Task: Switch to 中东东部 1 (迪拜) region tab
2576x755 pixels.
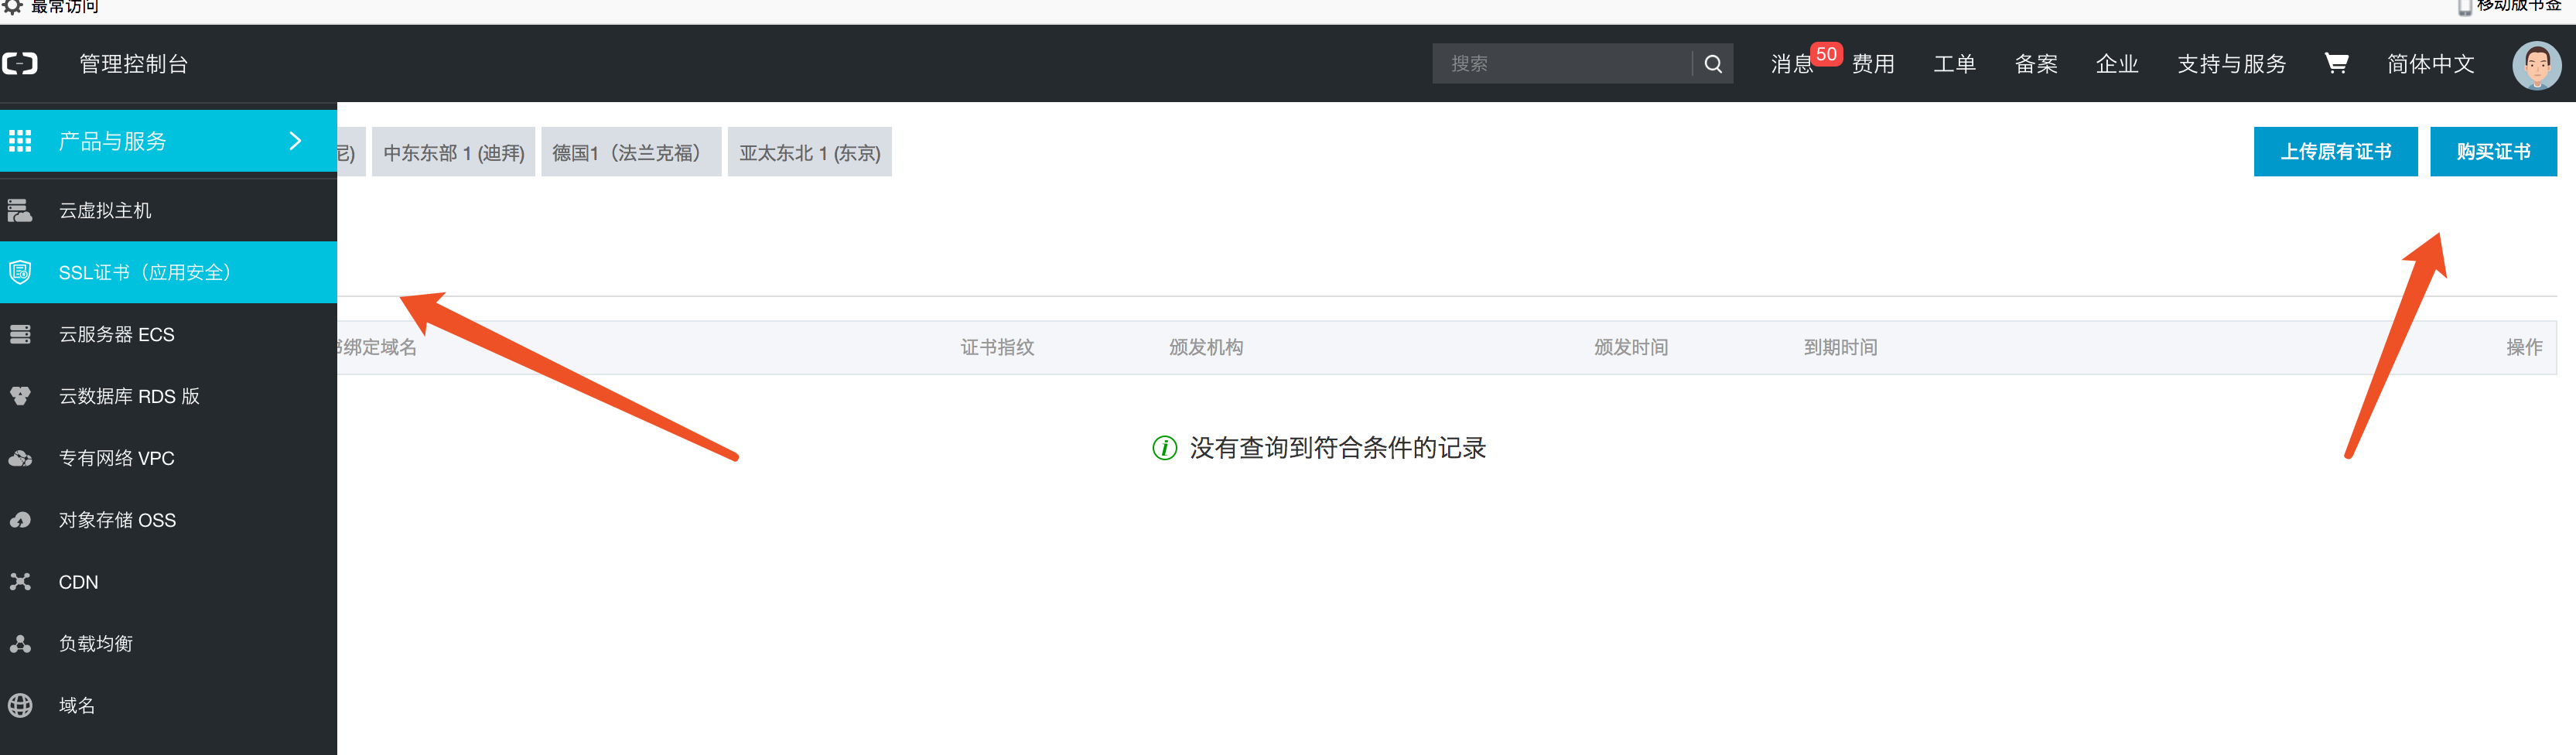Action: tap(454, 152)
